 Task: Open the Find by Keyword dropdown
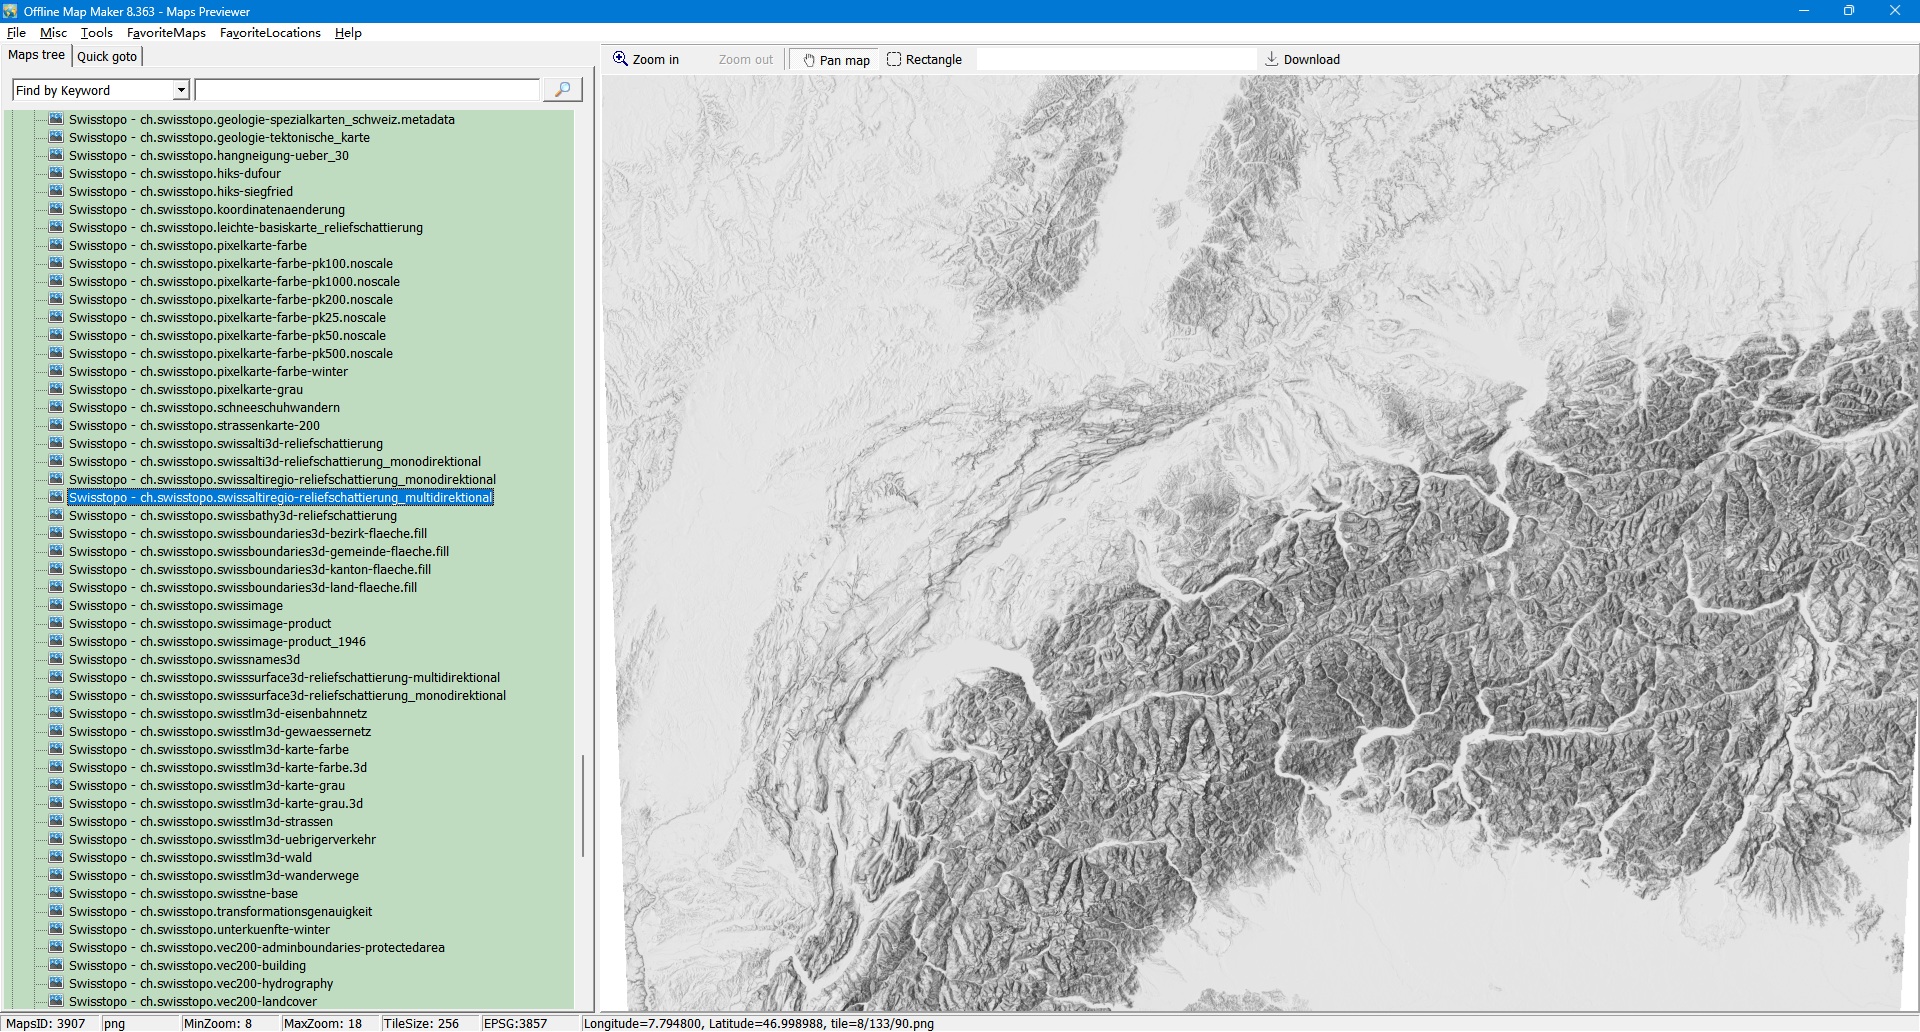tap(181, 90)
